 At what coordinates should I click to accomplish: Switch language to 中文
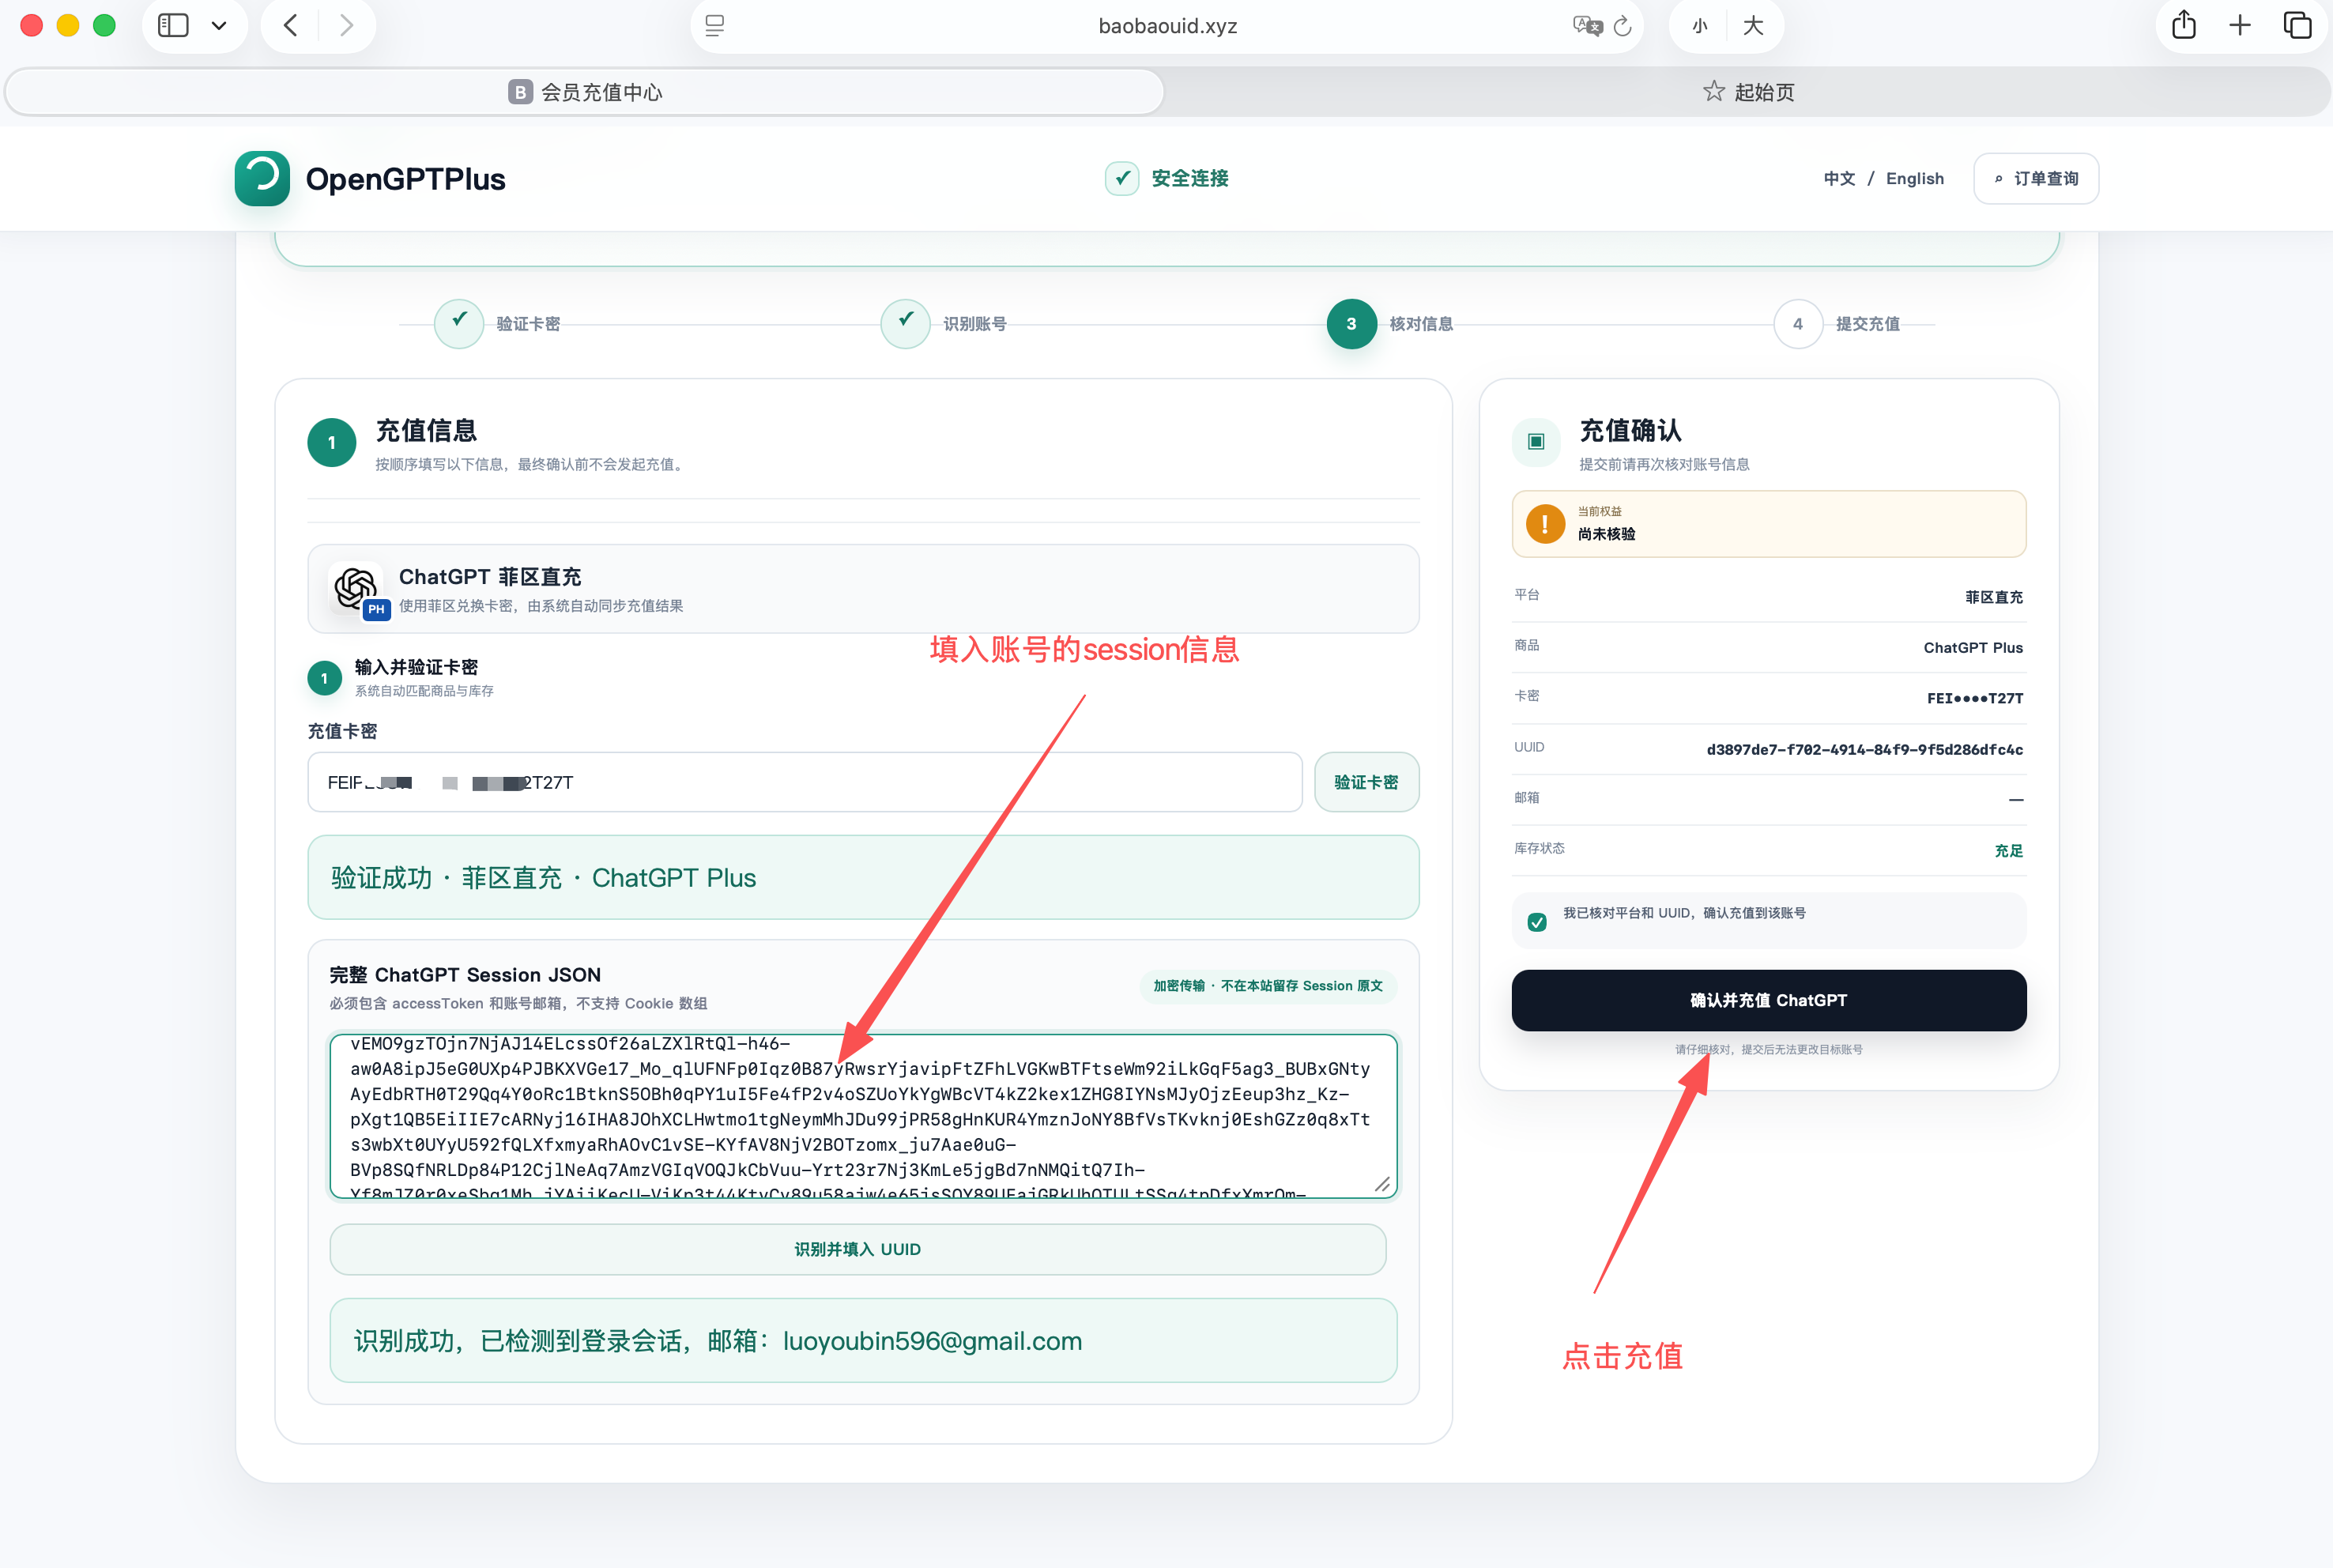1839,178
